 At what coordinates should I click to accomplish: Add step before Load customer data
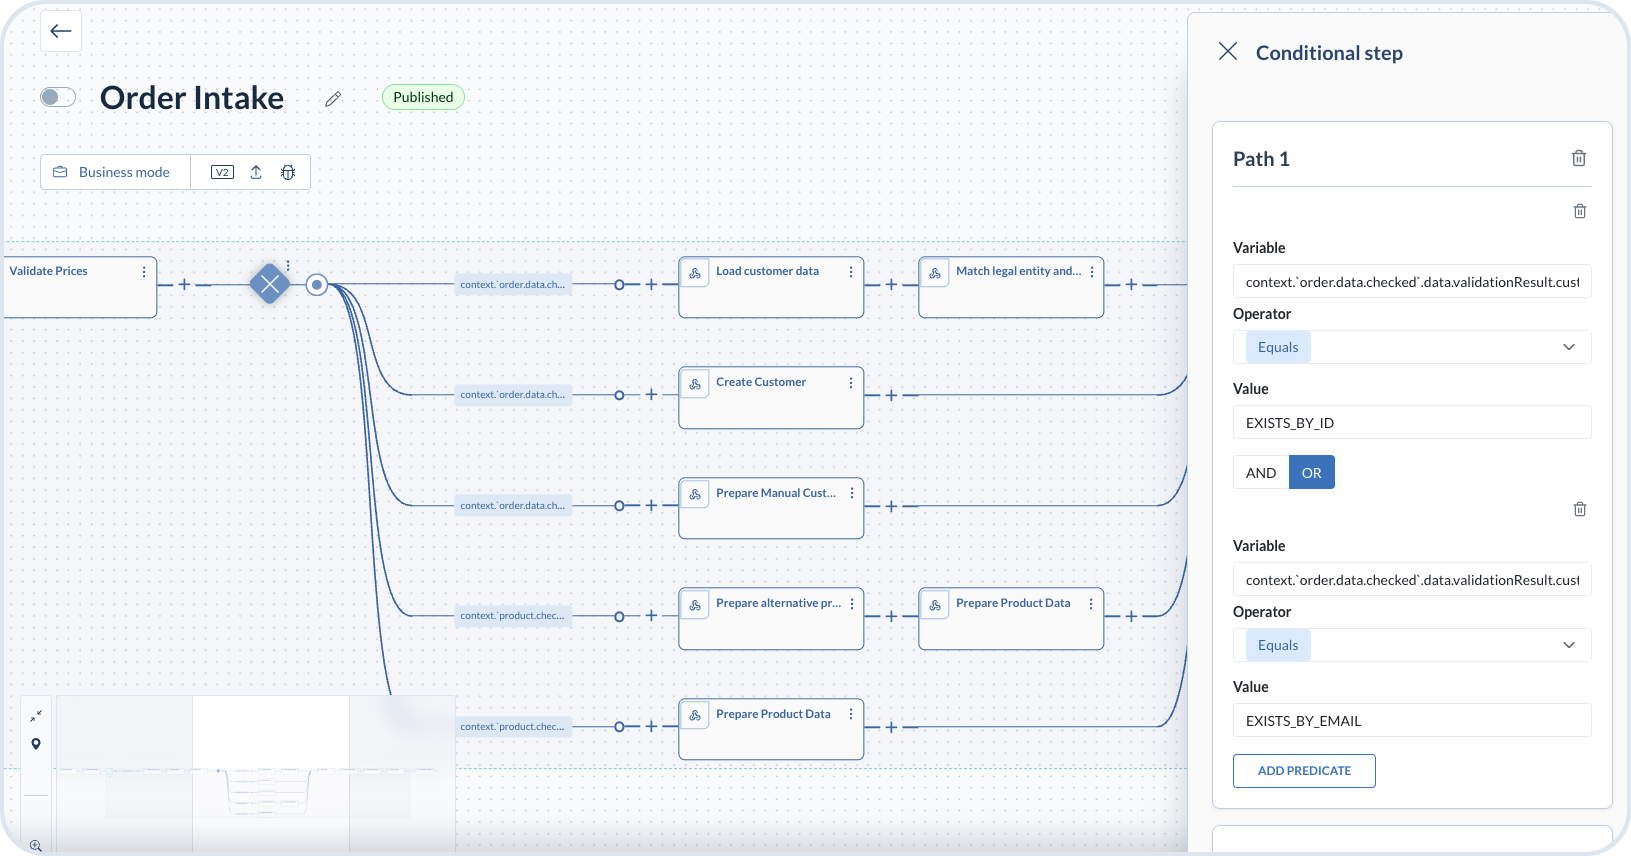pos(651,284)
